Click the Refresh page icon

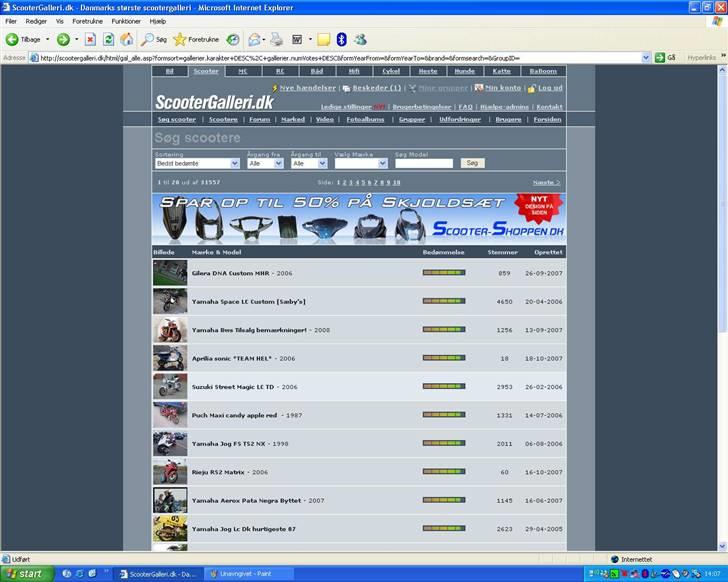pyautogui.click(x=108, y=40)
